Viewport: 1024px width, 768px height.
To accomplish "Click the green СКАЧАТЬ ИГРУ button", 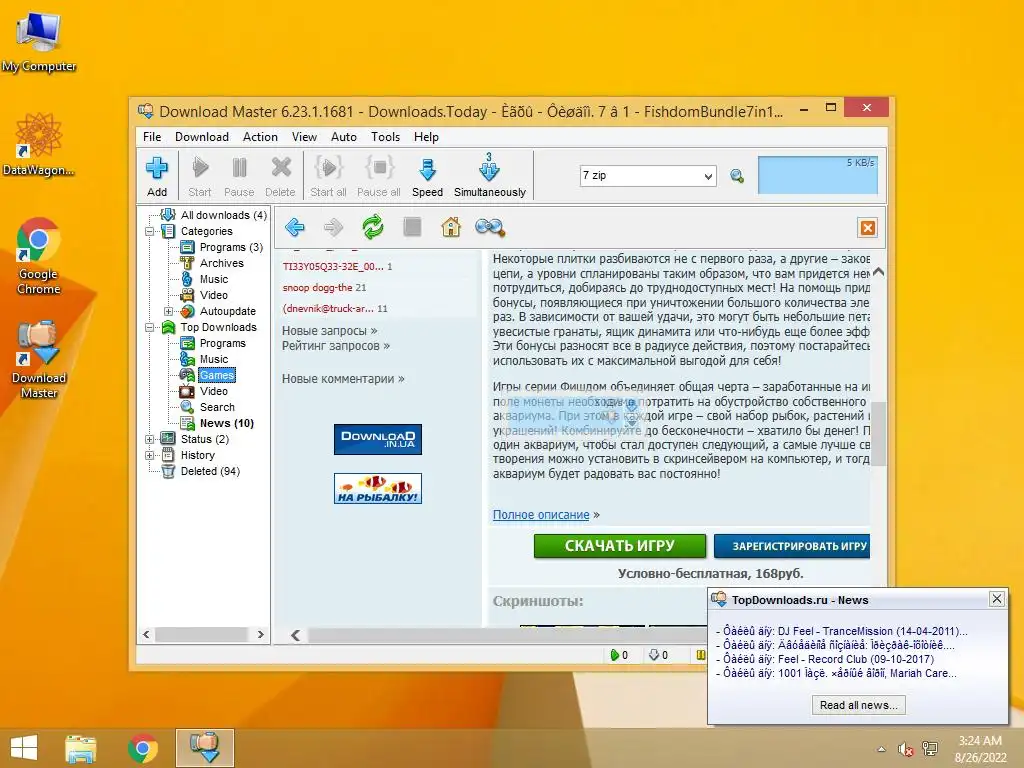I will [620, 546].
